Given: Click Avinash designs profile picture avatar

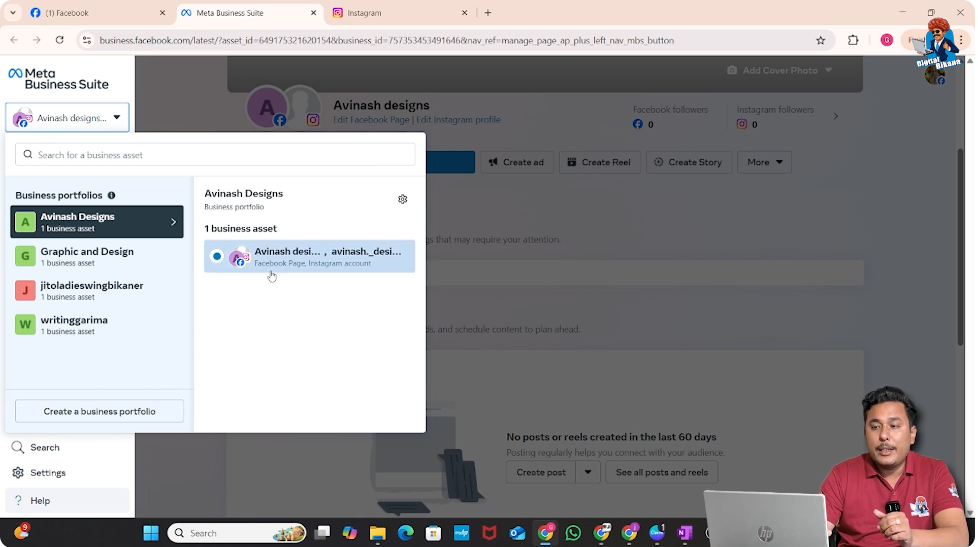Looking at the screenshot, I should click(x=266, y=107).
